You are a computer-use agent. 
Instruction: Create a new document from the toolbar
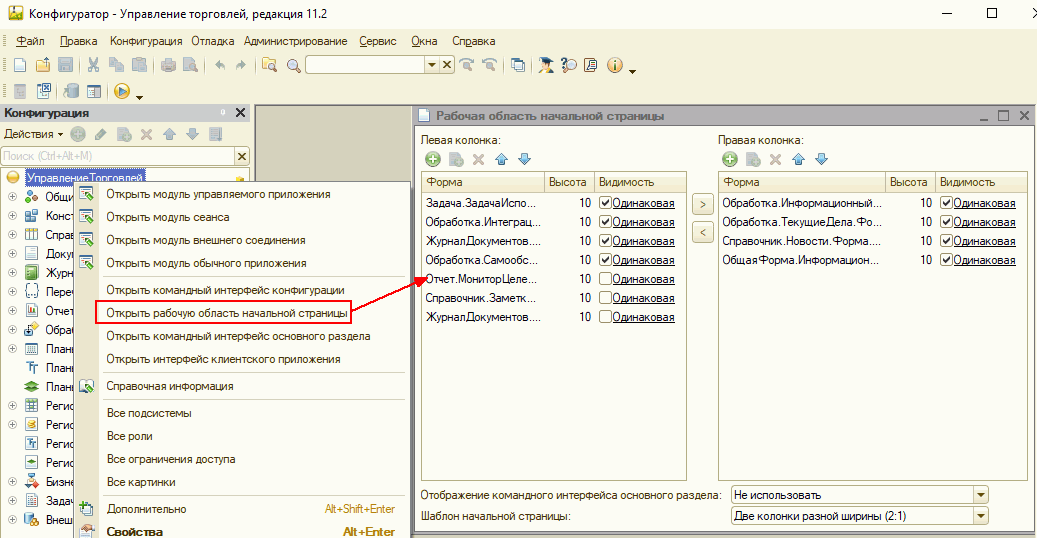click(20, 65)
